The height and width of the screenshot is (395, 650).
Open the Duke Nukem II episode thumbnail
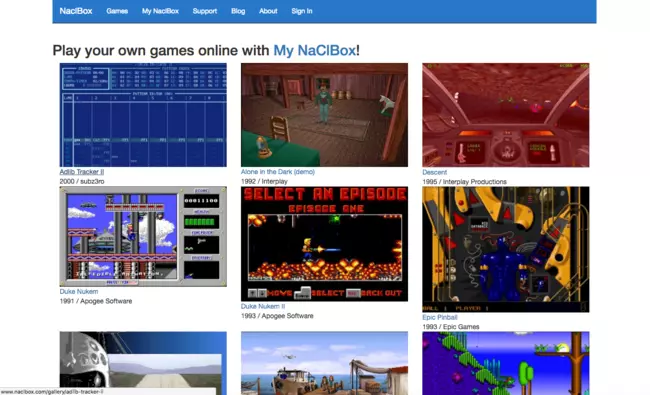tap(324, 244)
